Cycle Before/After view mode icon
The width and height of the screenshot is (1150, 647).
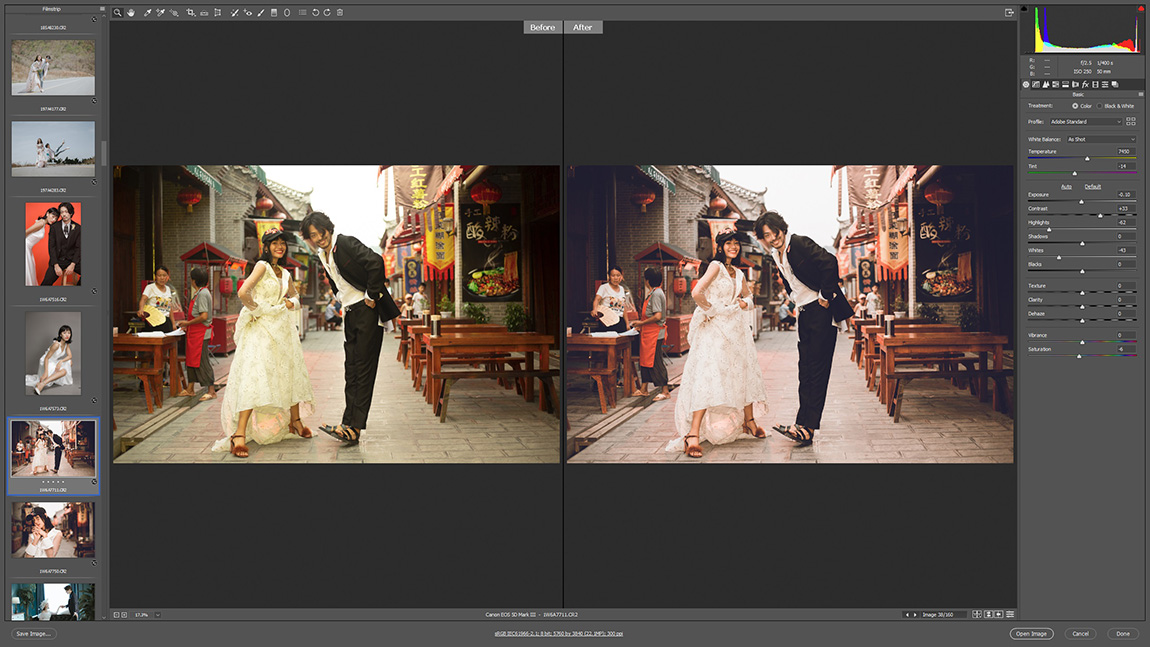point(977,615)
